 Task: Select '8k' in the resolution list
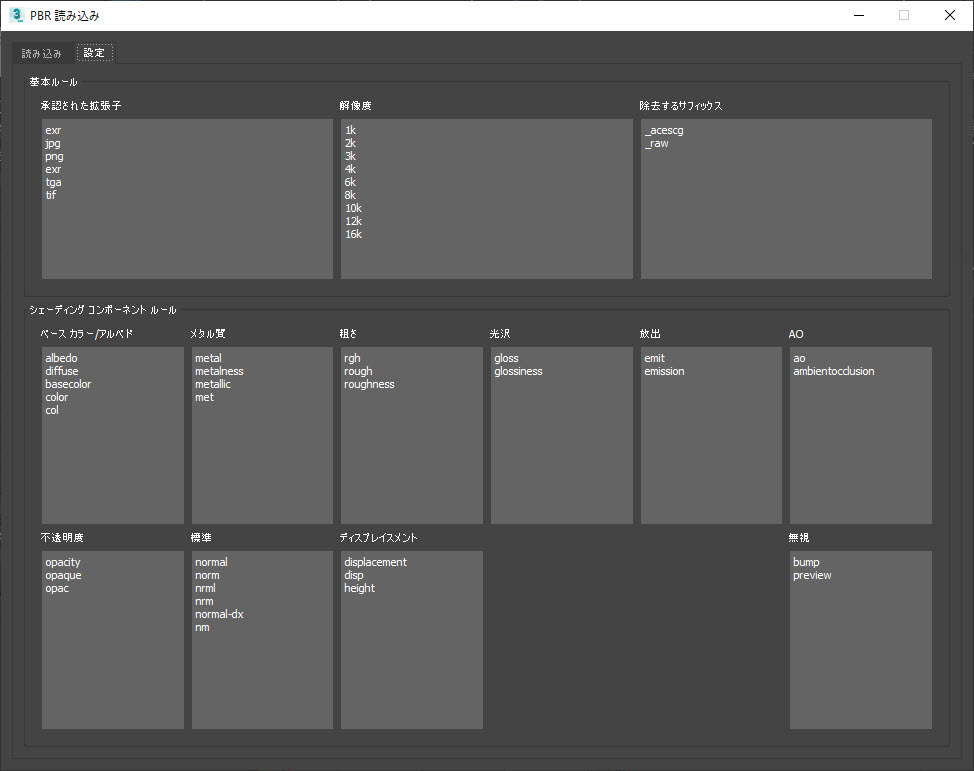point(350,195)
